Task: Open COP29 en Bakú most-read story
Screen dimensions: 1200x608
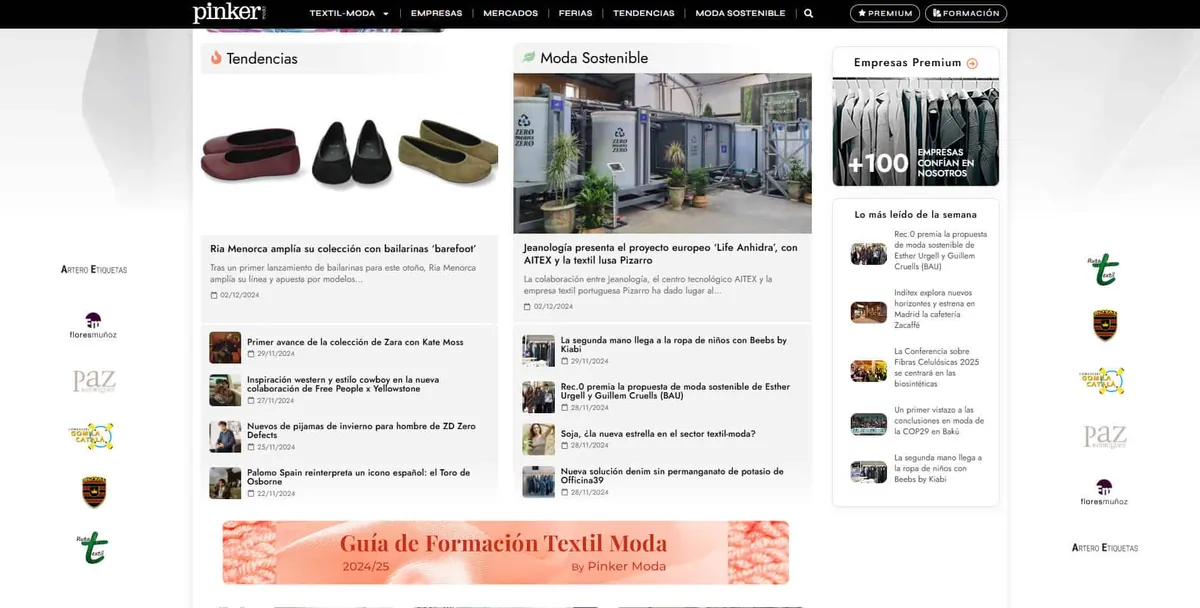Action: click(x=939, y=421)
